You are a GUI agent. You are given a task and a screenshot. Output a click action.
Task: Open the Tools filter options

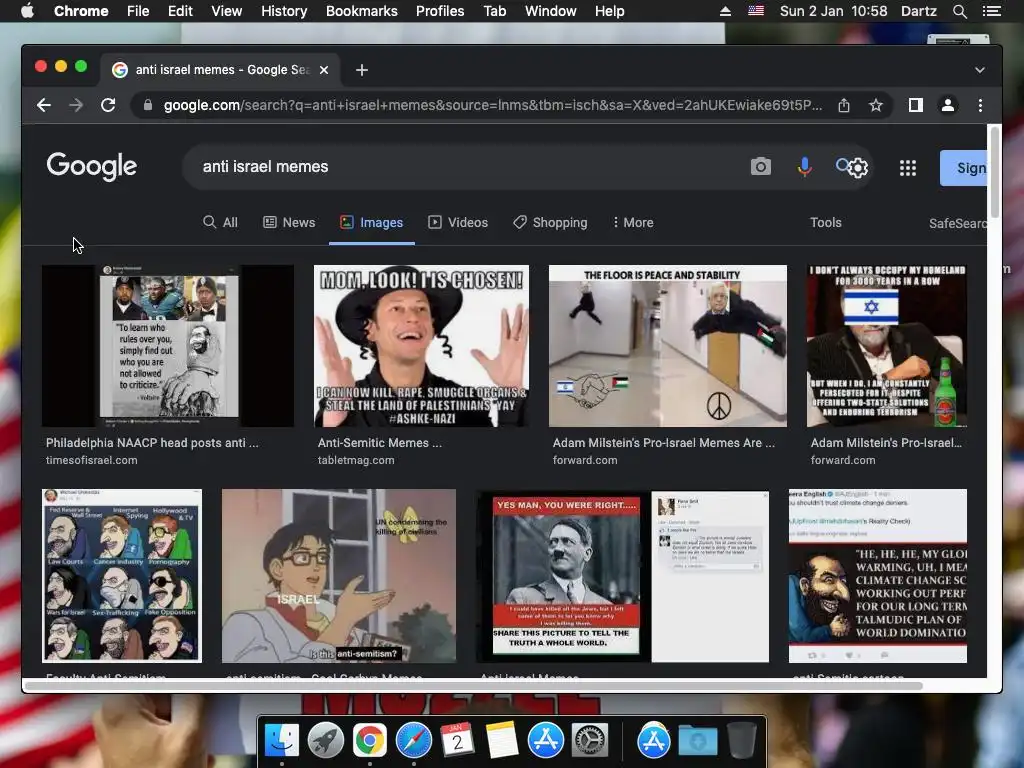[825, 223]
